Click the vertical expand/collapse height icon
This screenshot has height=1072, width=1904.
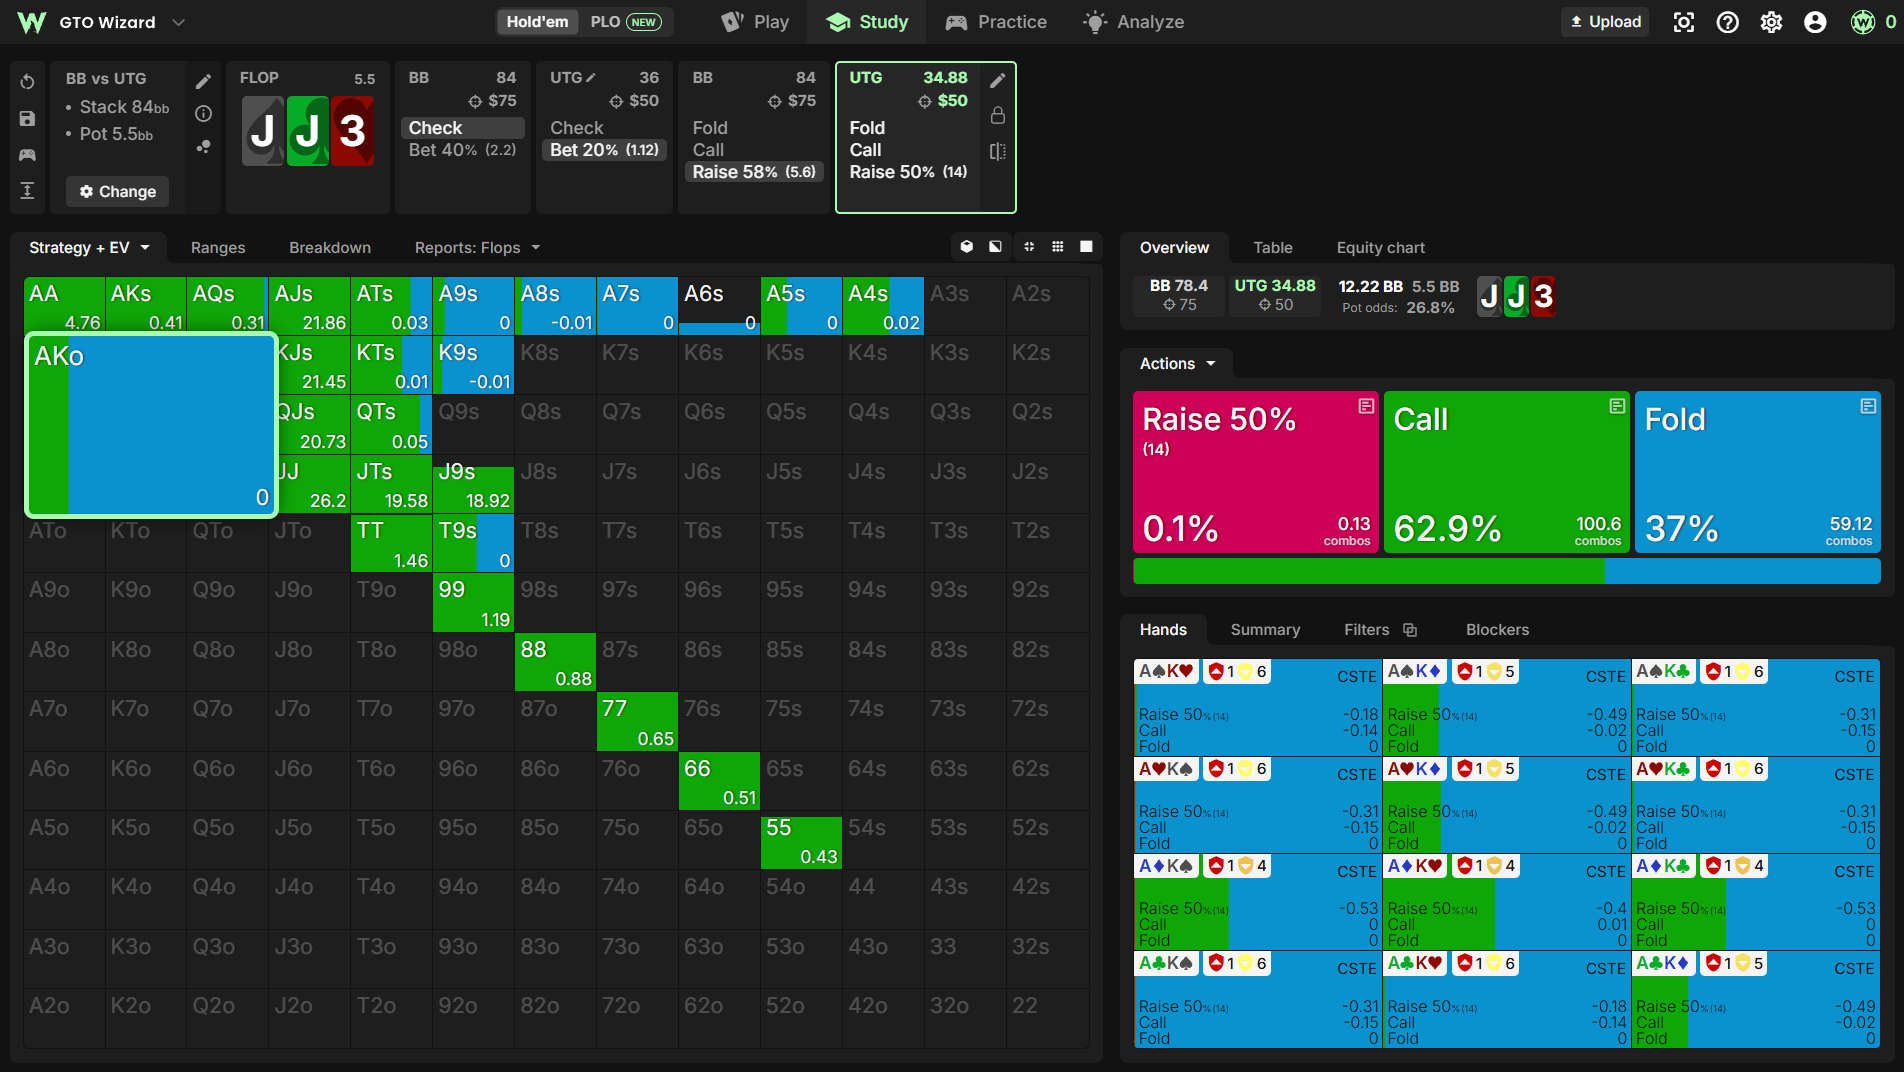pyautogui.click(x=27, y=190)
